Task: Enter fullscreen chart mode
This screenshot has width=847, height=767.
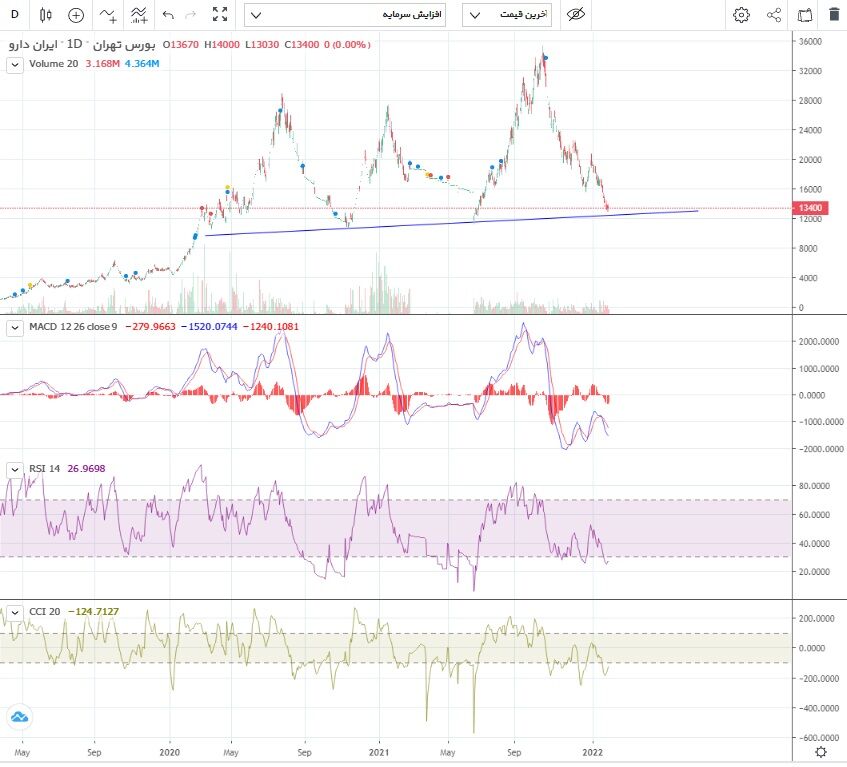Action: click(220, 15)
